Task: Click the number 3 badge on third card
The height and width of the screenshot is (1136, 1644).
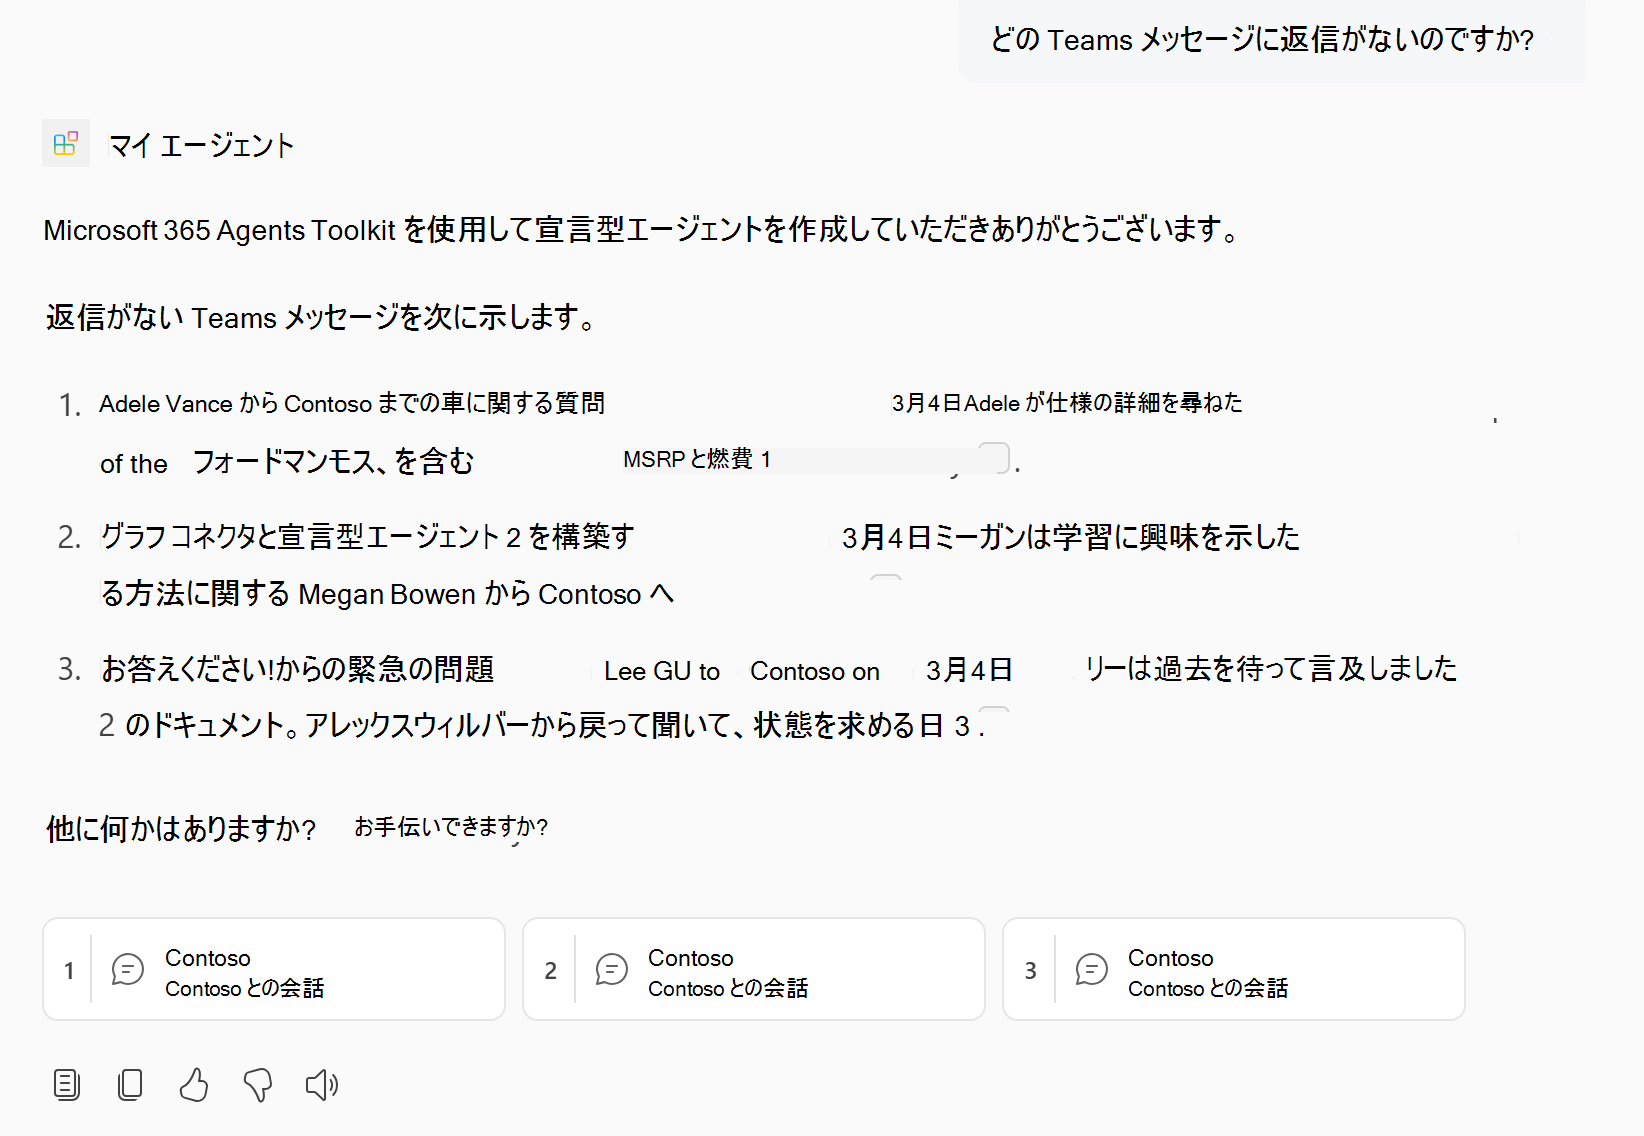Action: 1031,969
